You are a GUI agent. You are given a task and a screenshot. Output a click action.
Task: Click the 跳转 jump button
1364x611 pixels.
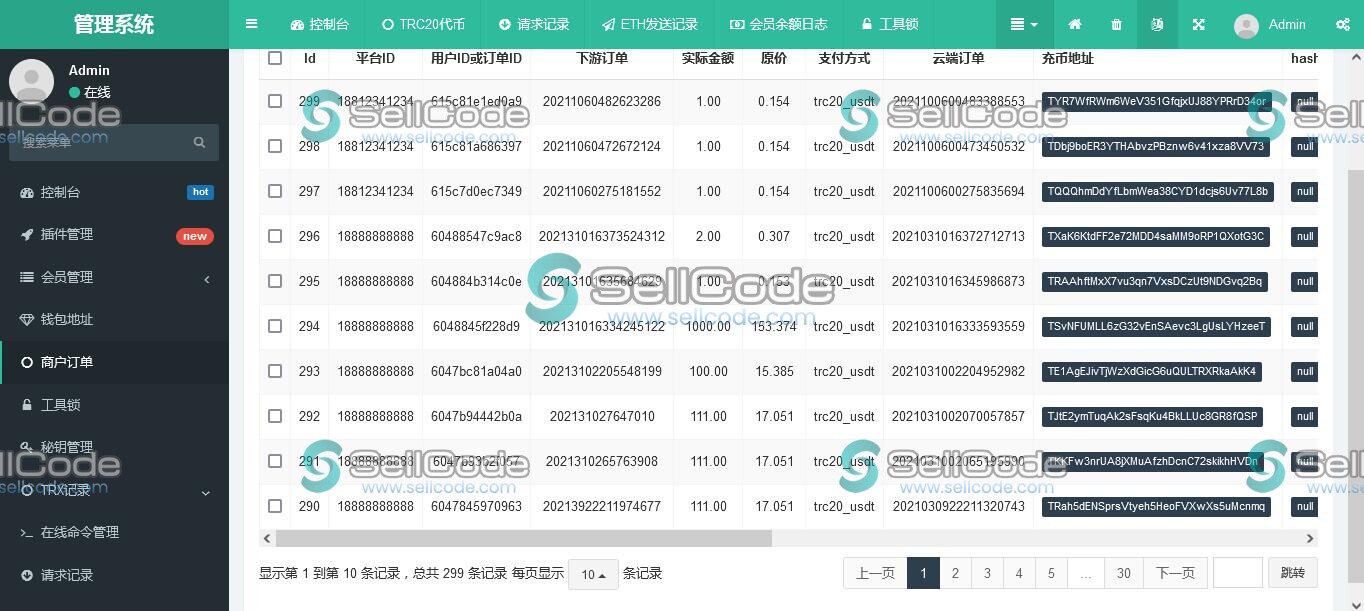(x=1293, y=573)
